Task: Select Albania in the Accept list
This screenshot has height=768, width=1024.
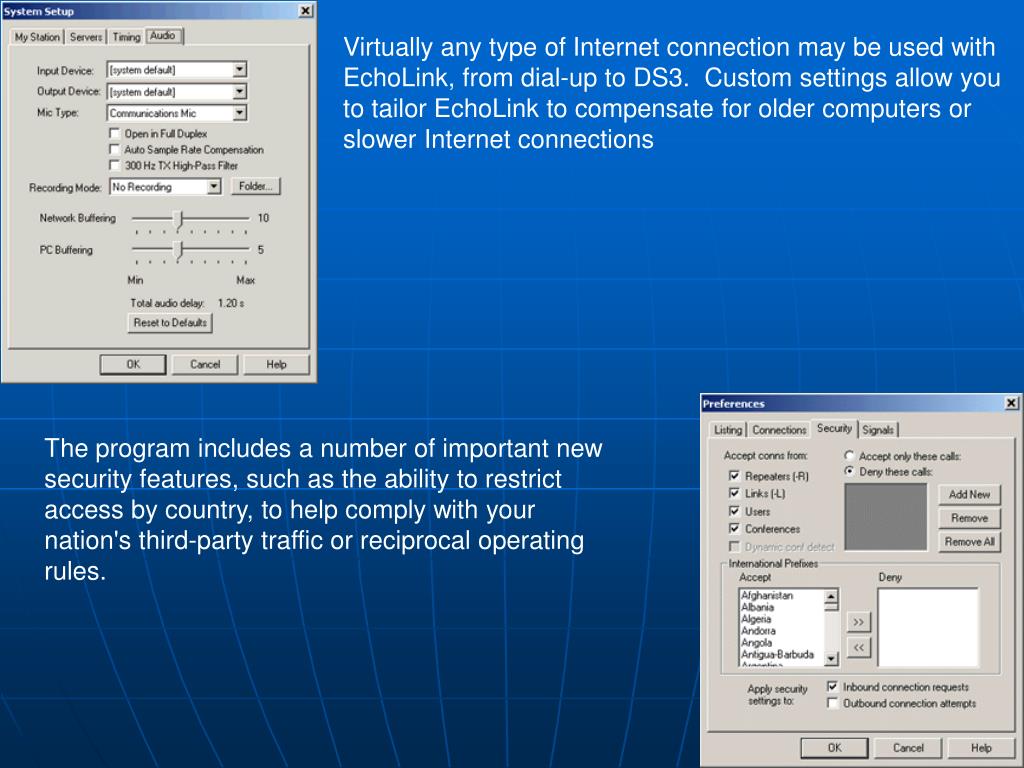Action: point(758,607)
